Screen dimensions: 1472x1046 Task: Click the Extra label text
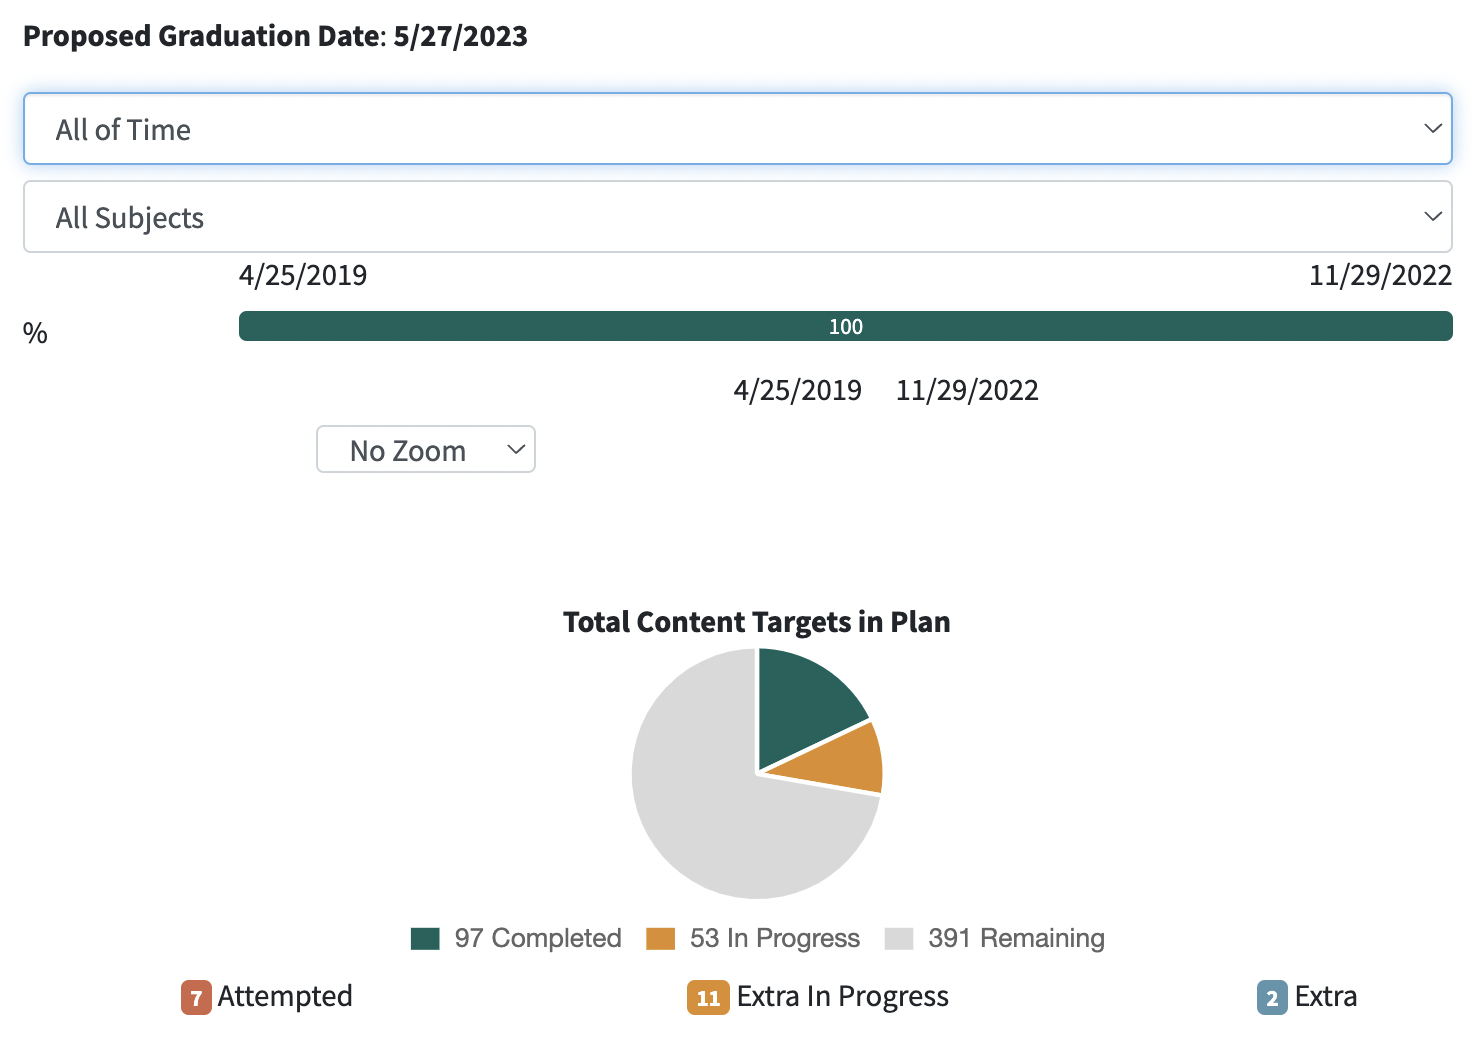[1326, 997]
